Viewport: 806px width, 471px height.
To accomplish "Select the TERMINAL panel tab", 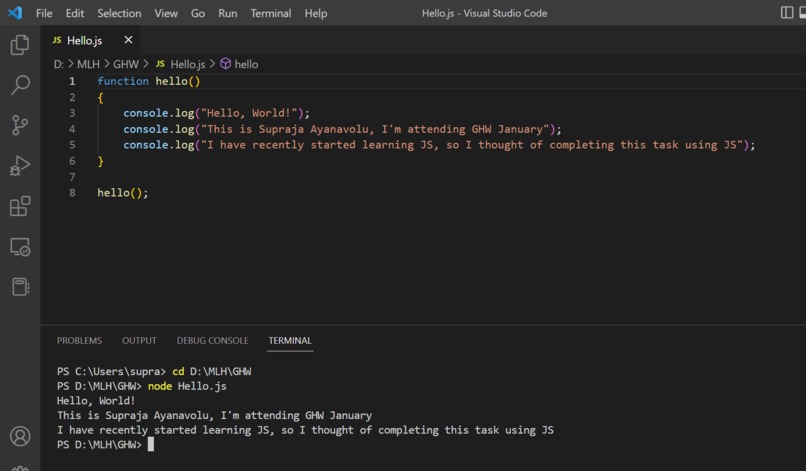I will [x=290, y=340].
